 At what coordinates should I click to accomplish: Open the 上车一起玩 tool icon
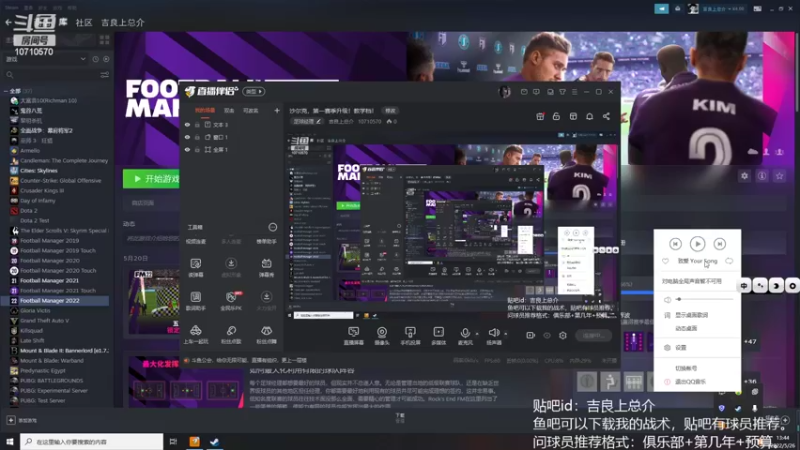195,334
